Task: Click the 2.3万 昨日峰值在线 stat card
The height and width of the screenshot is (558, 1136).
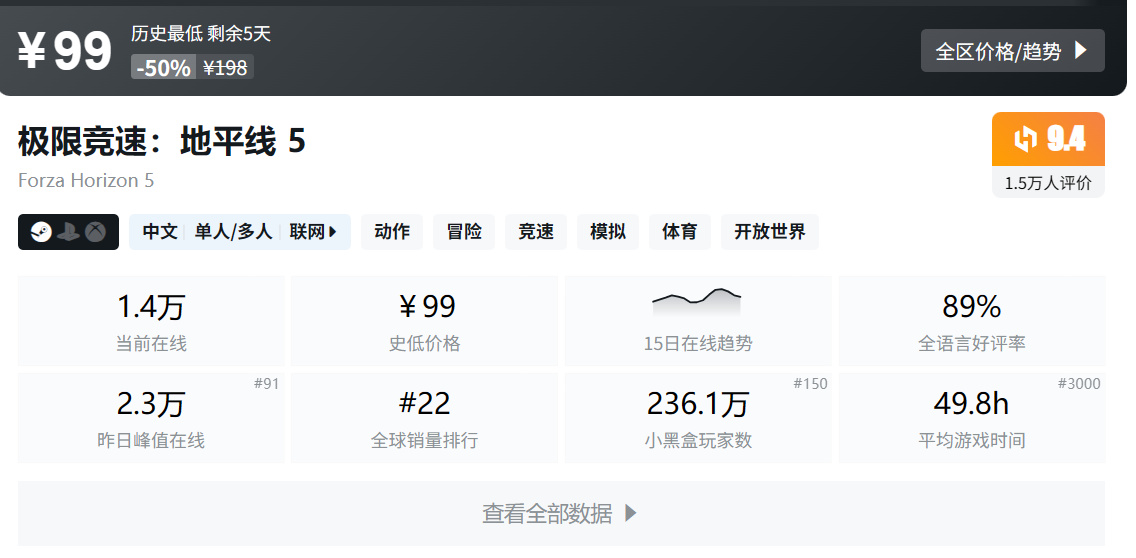Action: (x=151, y=418)
